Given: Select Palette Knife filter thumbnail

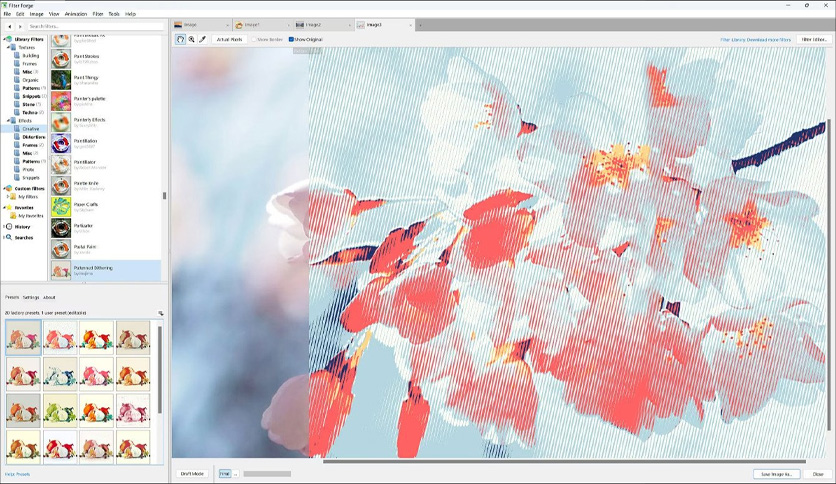Looking at the screenshot, I should (61, 185).
